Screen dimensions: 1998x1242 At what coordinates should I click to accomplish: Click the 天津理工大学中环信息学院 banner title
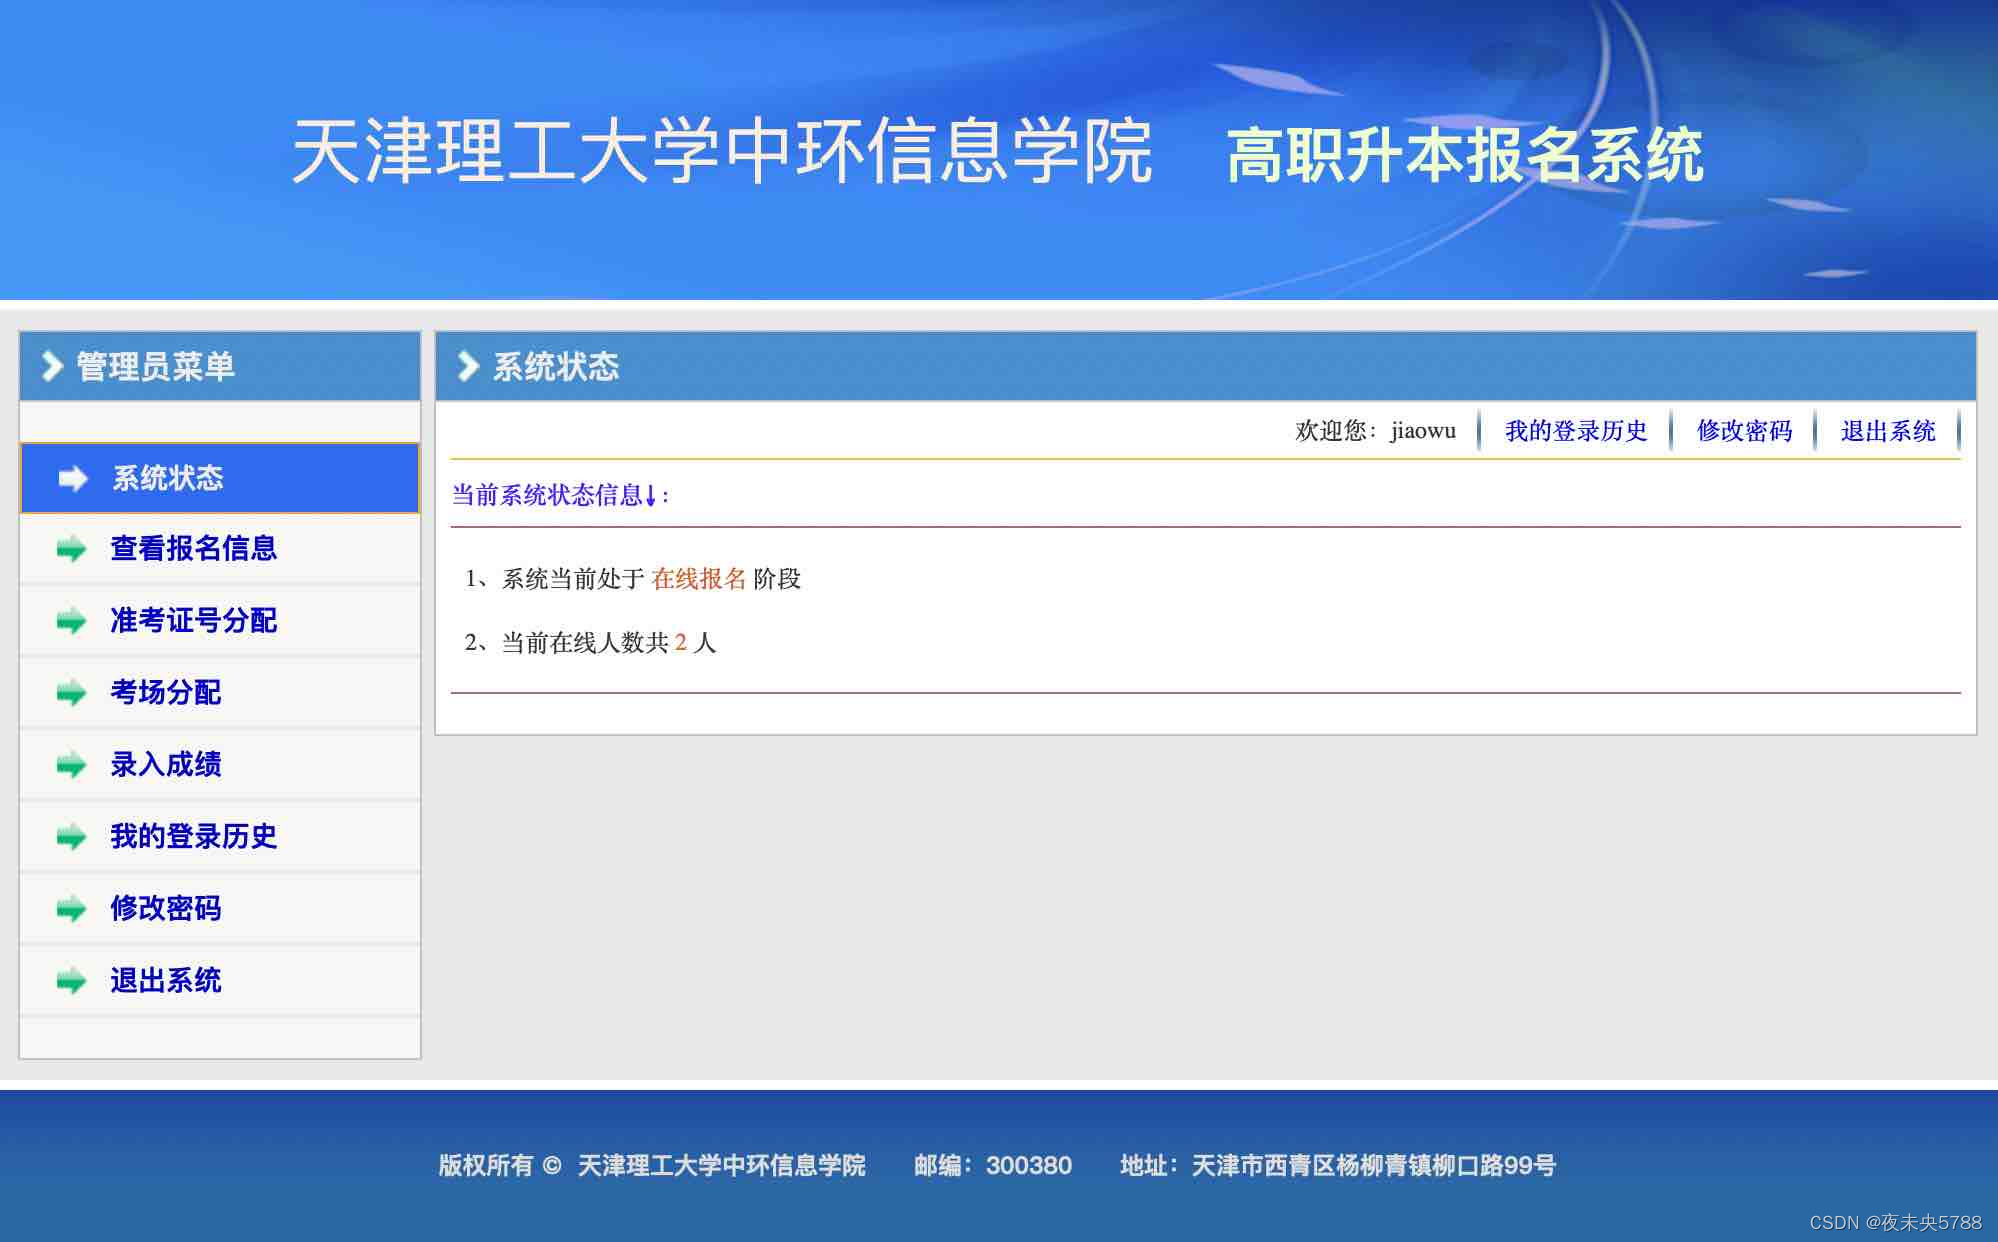coord(721,151)
